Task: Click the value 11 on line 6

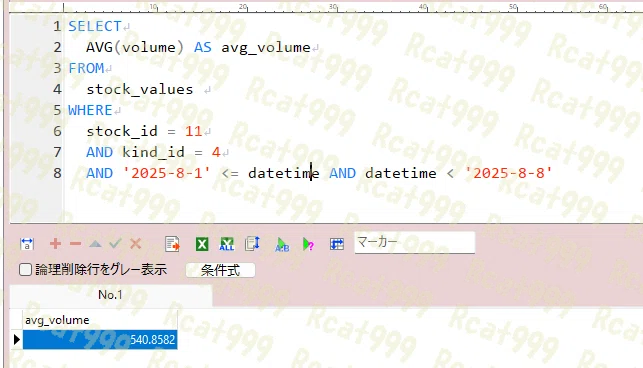Action: tap(193, 131)
